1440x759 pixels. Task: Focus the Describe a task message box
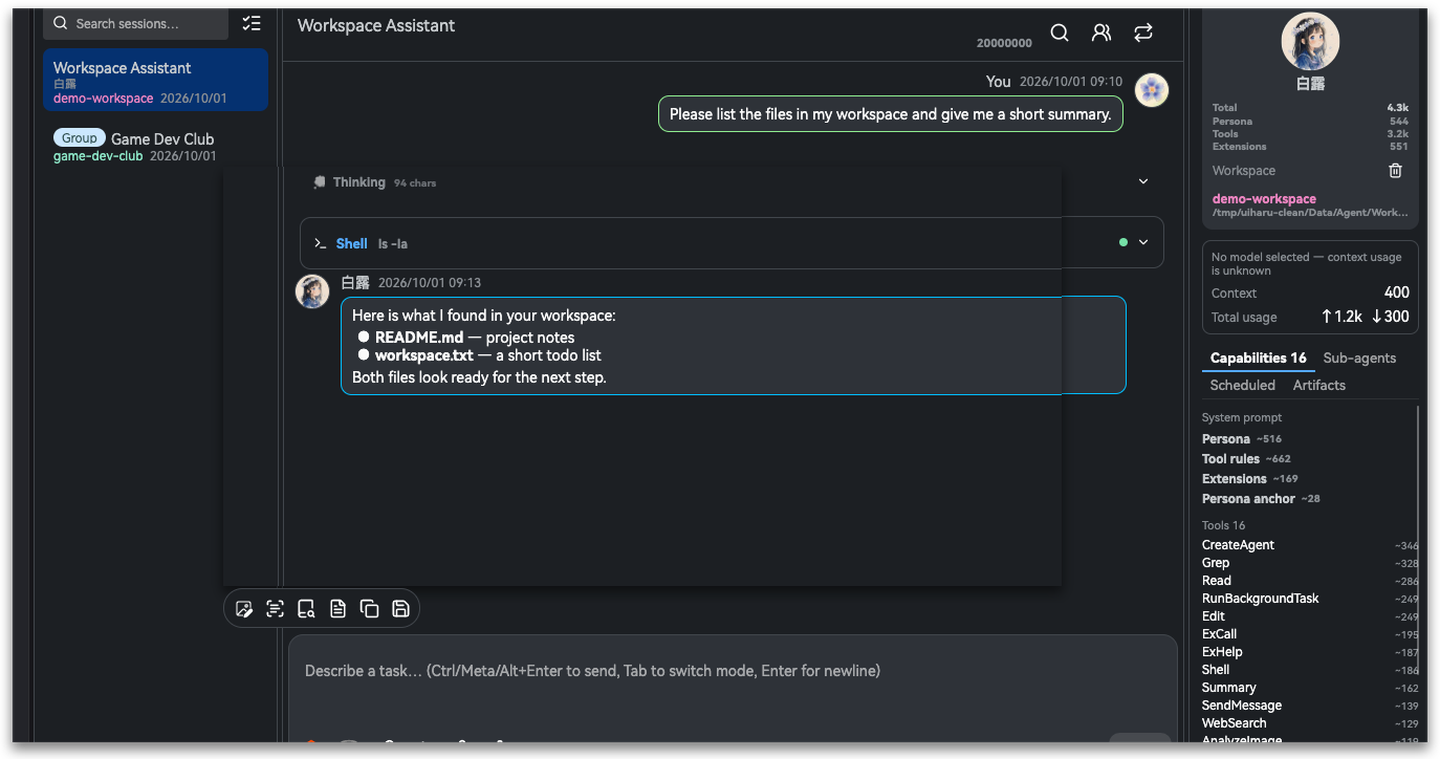pyautogui.click(x=732, y=671)
